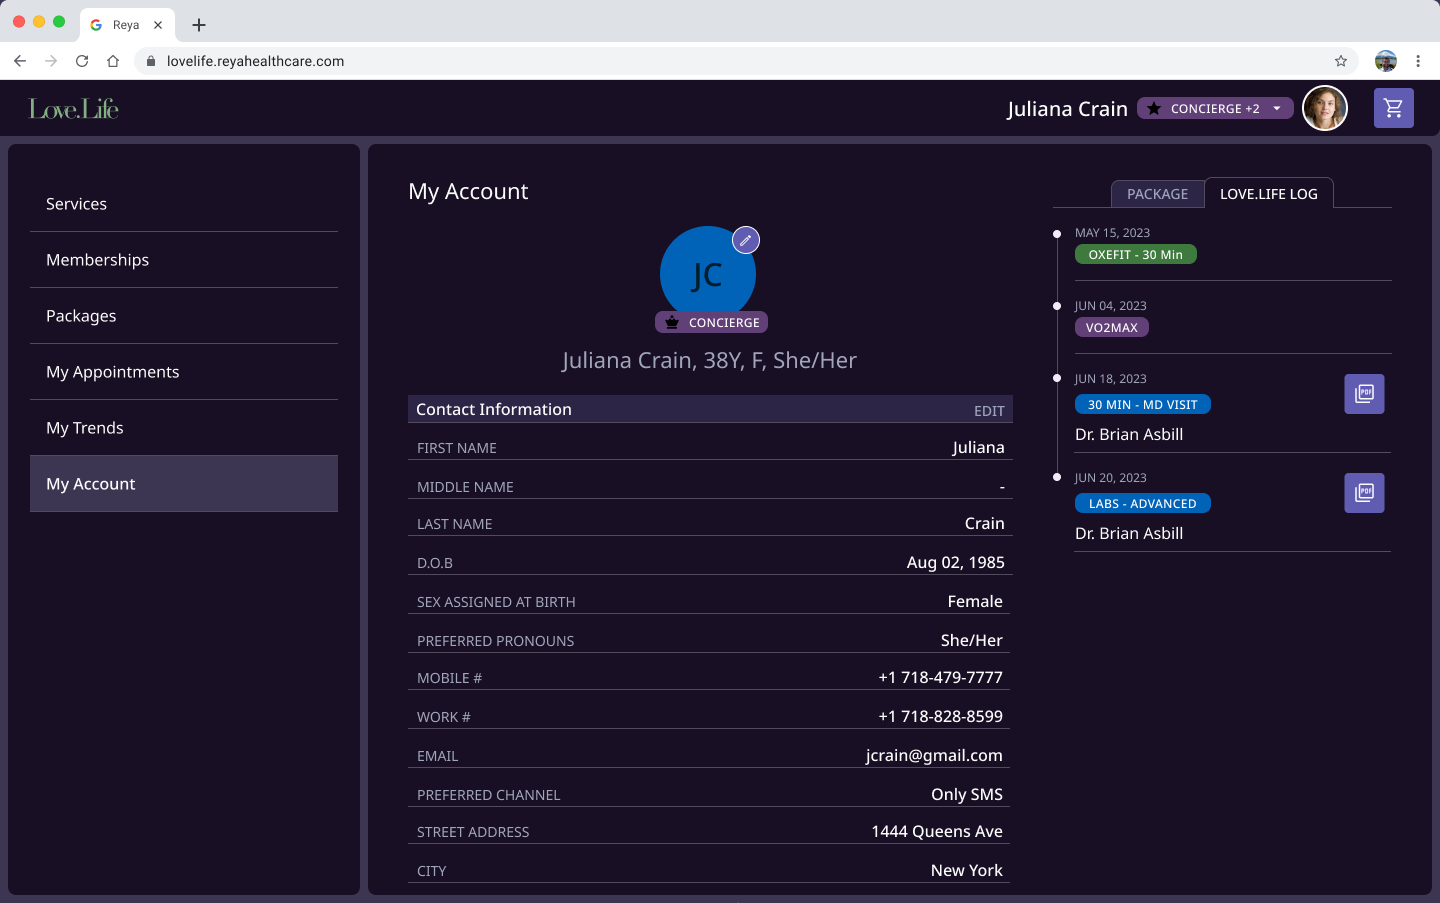
Task: Go to My Trends page
Action: point(85,428)
